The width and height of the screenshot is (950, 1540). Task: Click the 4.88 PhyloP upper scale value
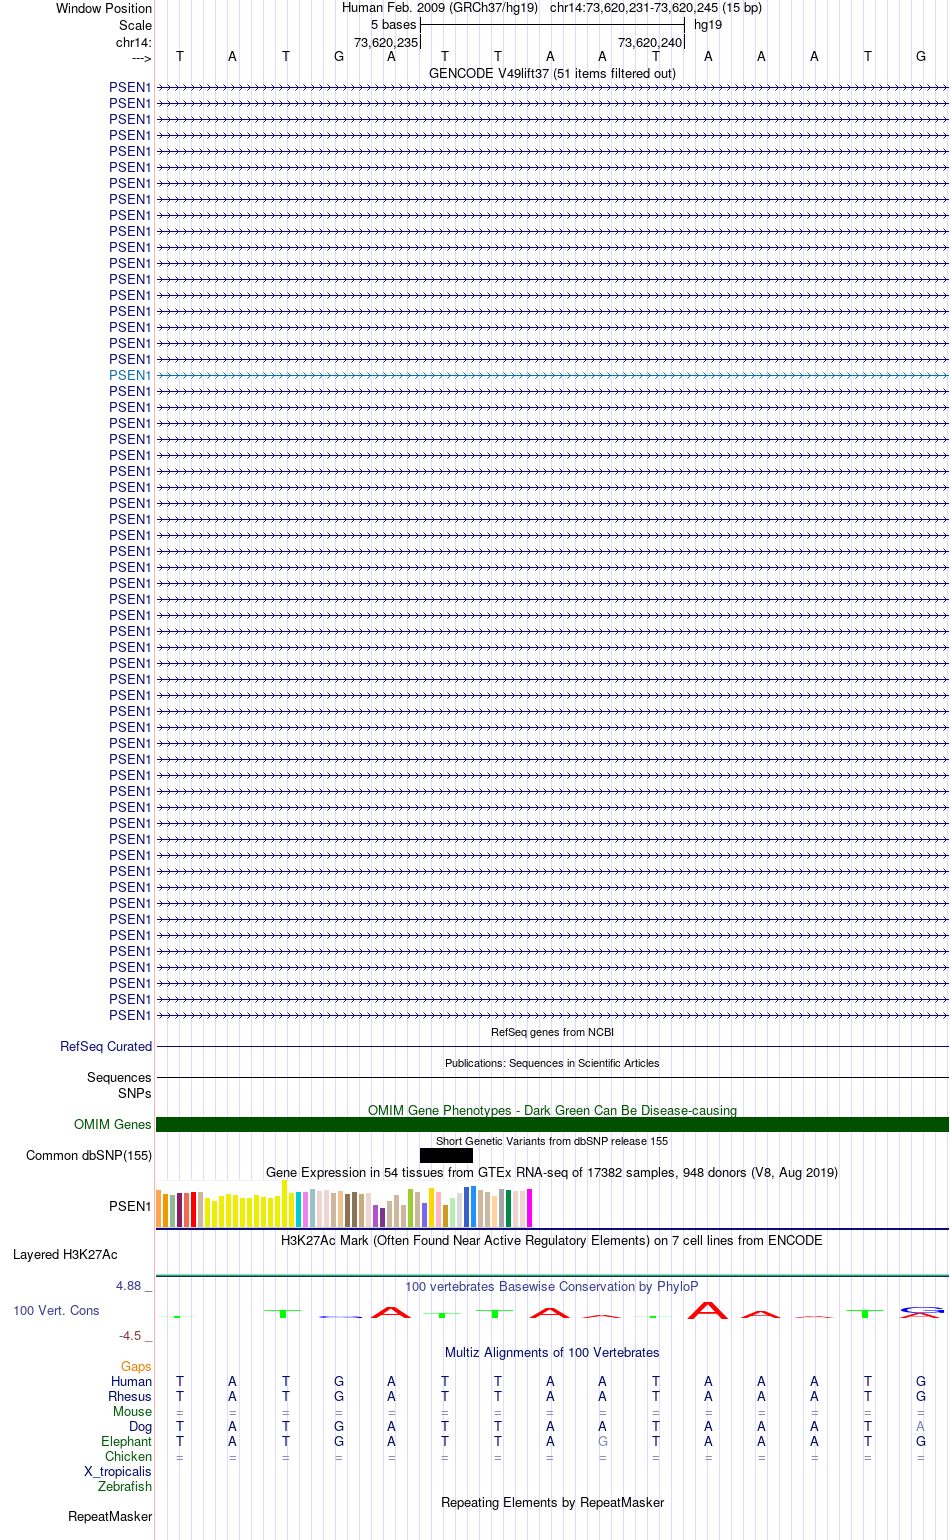tap(128, 1286)
